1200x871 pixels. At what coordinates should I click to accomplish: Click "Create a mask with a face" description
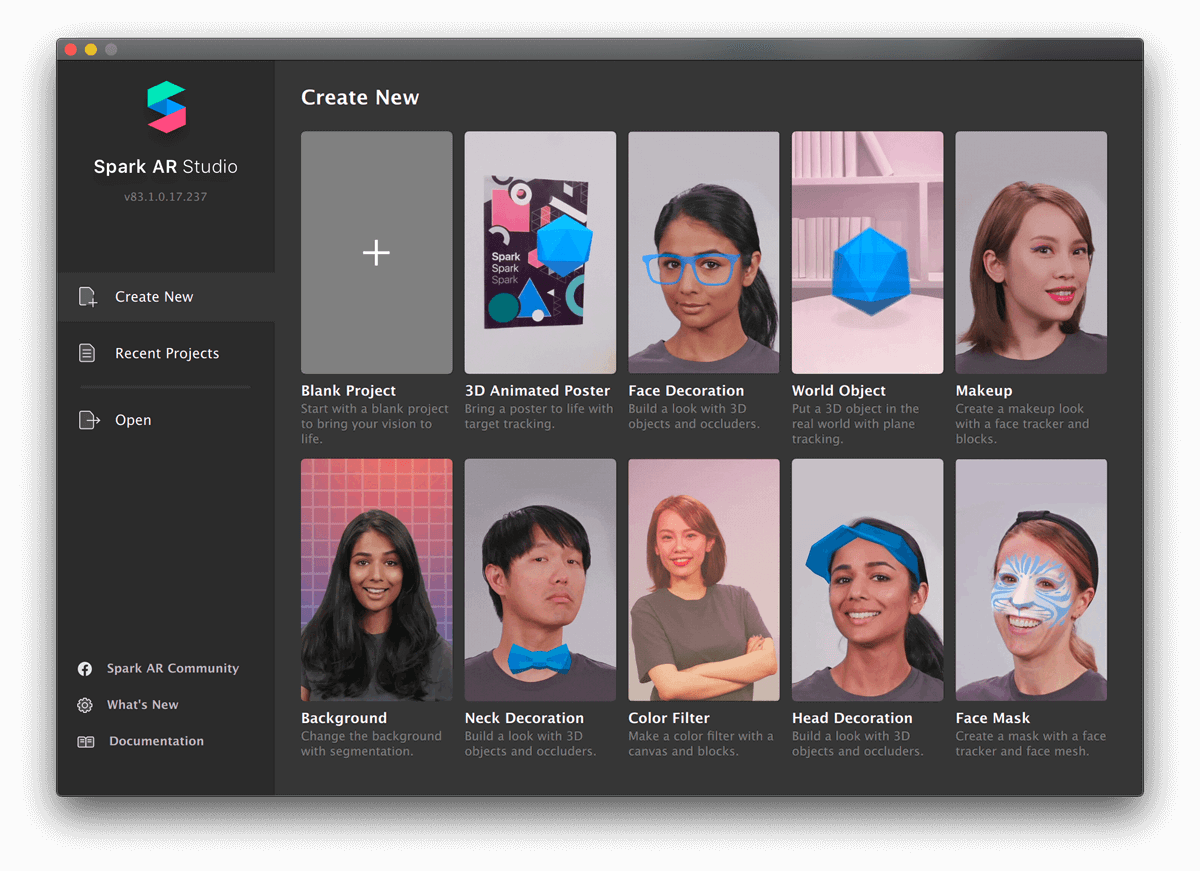[1031, 744]
